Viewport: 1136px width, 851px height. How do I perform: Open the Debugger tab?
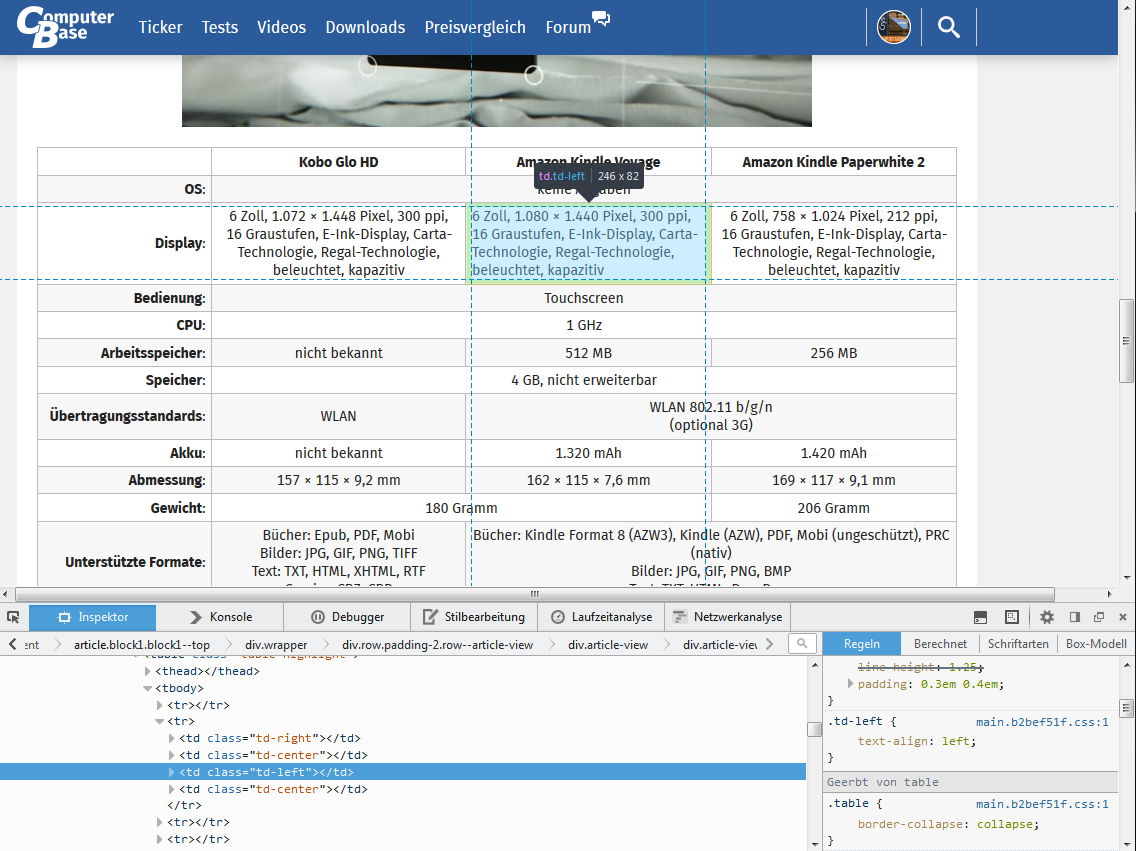tap(347, 617)
